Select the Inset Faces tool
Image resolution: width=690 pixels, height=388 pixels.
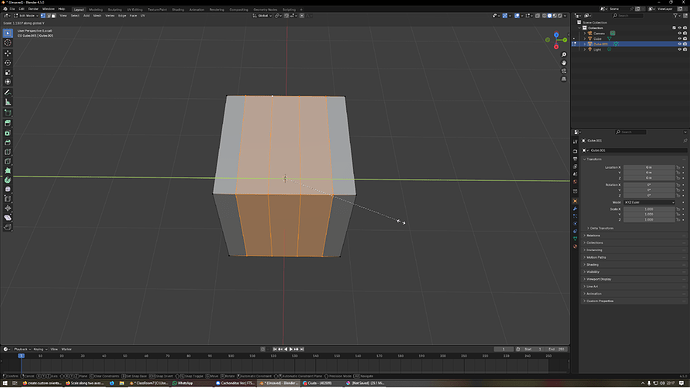[7, 133]
